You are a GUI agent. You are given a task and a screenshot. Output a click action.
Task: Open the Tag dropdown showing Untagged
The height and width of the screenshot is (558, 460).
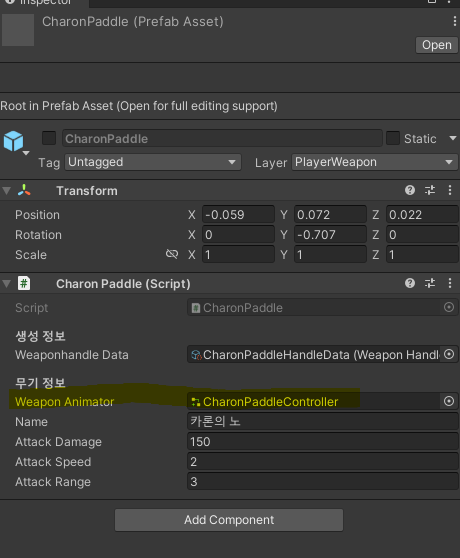[x=153, y=162]
